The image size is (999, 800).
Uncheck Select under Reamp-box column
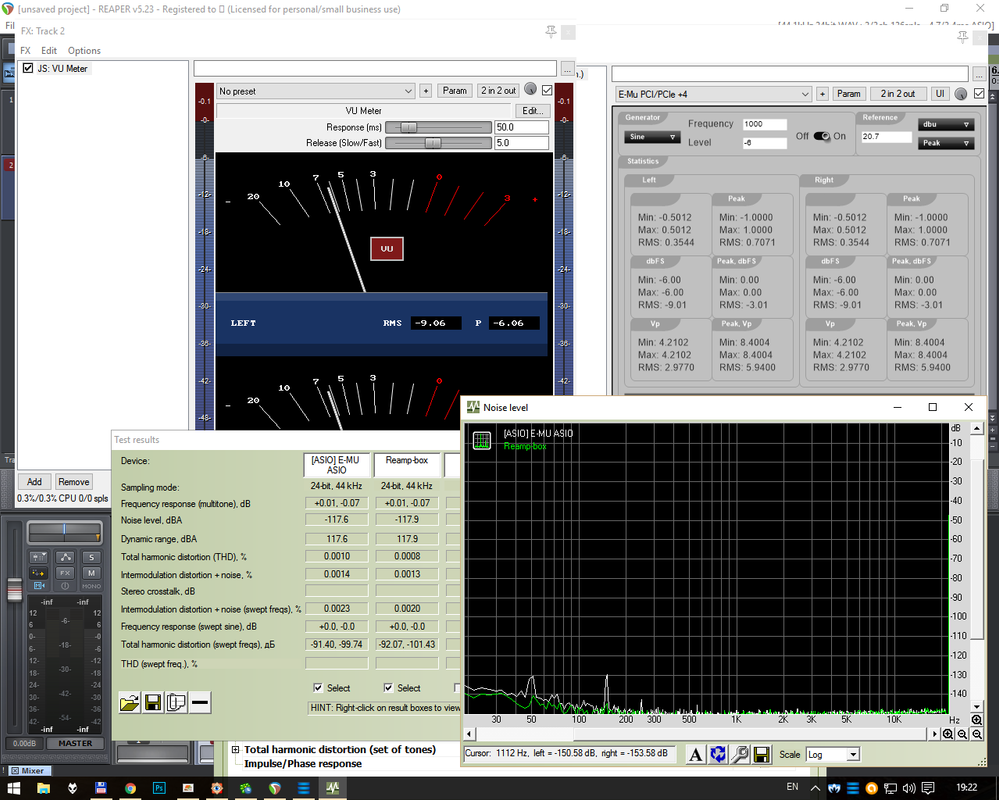point(388,688)
